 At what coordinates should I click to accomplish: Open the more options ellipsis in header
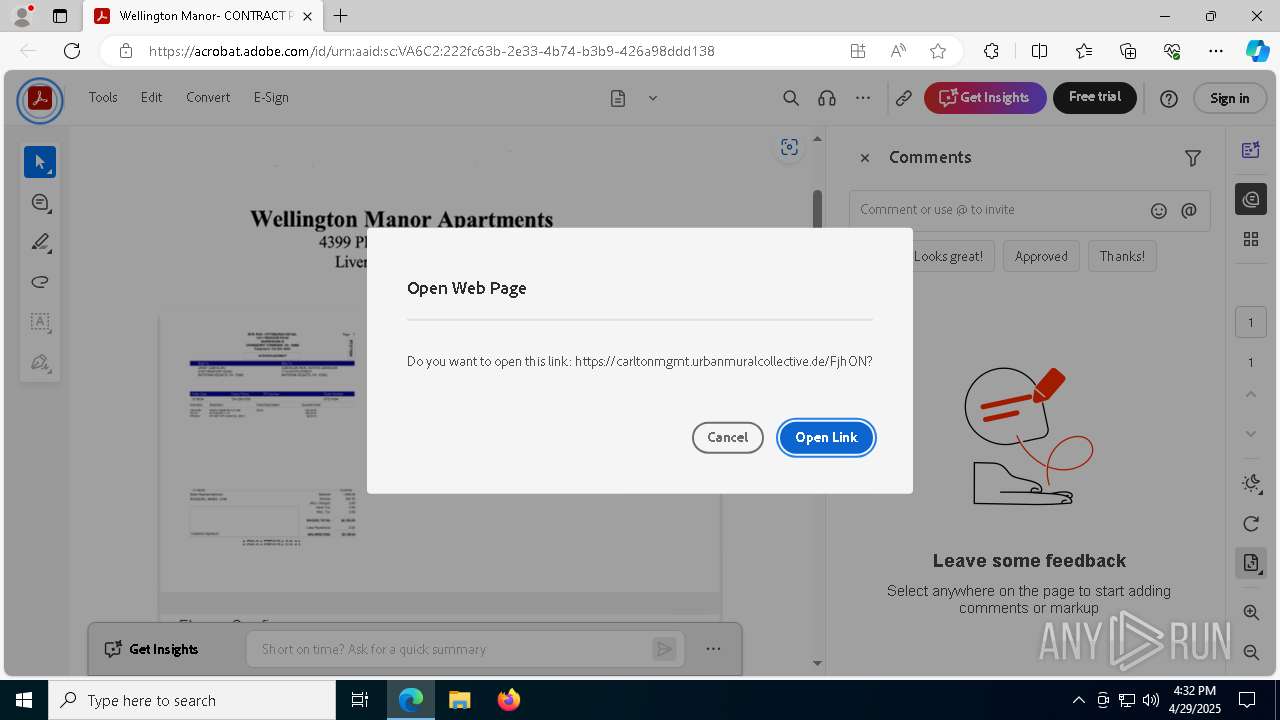[x=863, y=98]
